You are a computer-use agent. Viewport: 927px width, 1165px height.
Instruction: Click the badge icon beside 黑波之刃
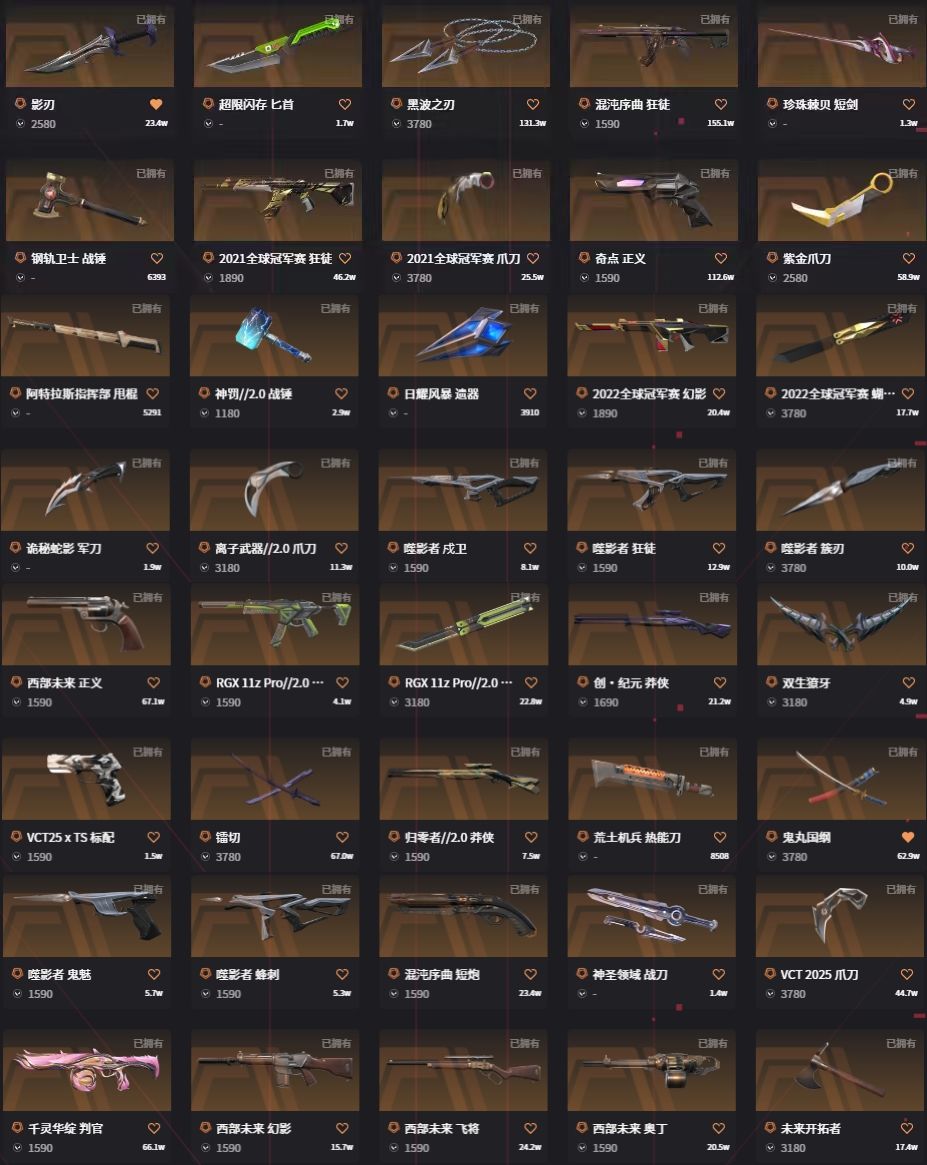point(396,104)
